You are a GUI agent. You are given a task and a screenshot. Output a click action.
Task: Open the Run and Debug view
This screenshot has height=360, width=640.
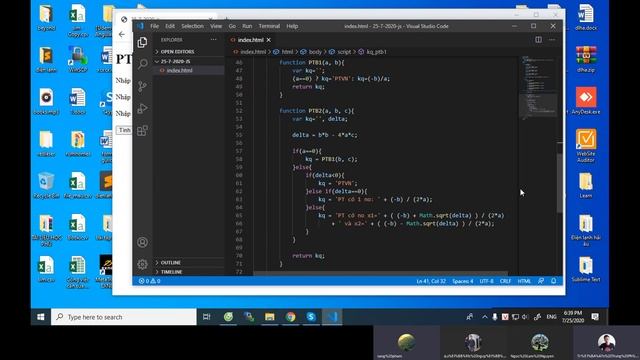click(142, 108)
